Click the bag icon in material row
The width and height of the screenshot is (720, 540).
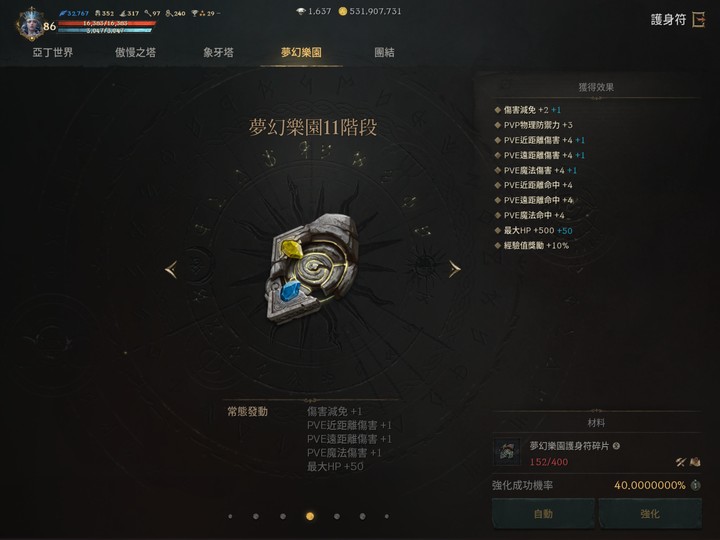point(695,462)
